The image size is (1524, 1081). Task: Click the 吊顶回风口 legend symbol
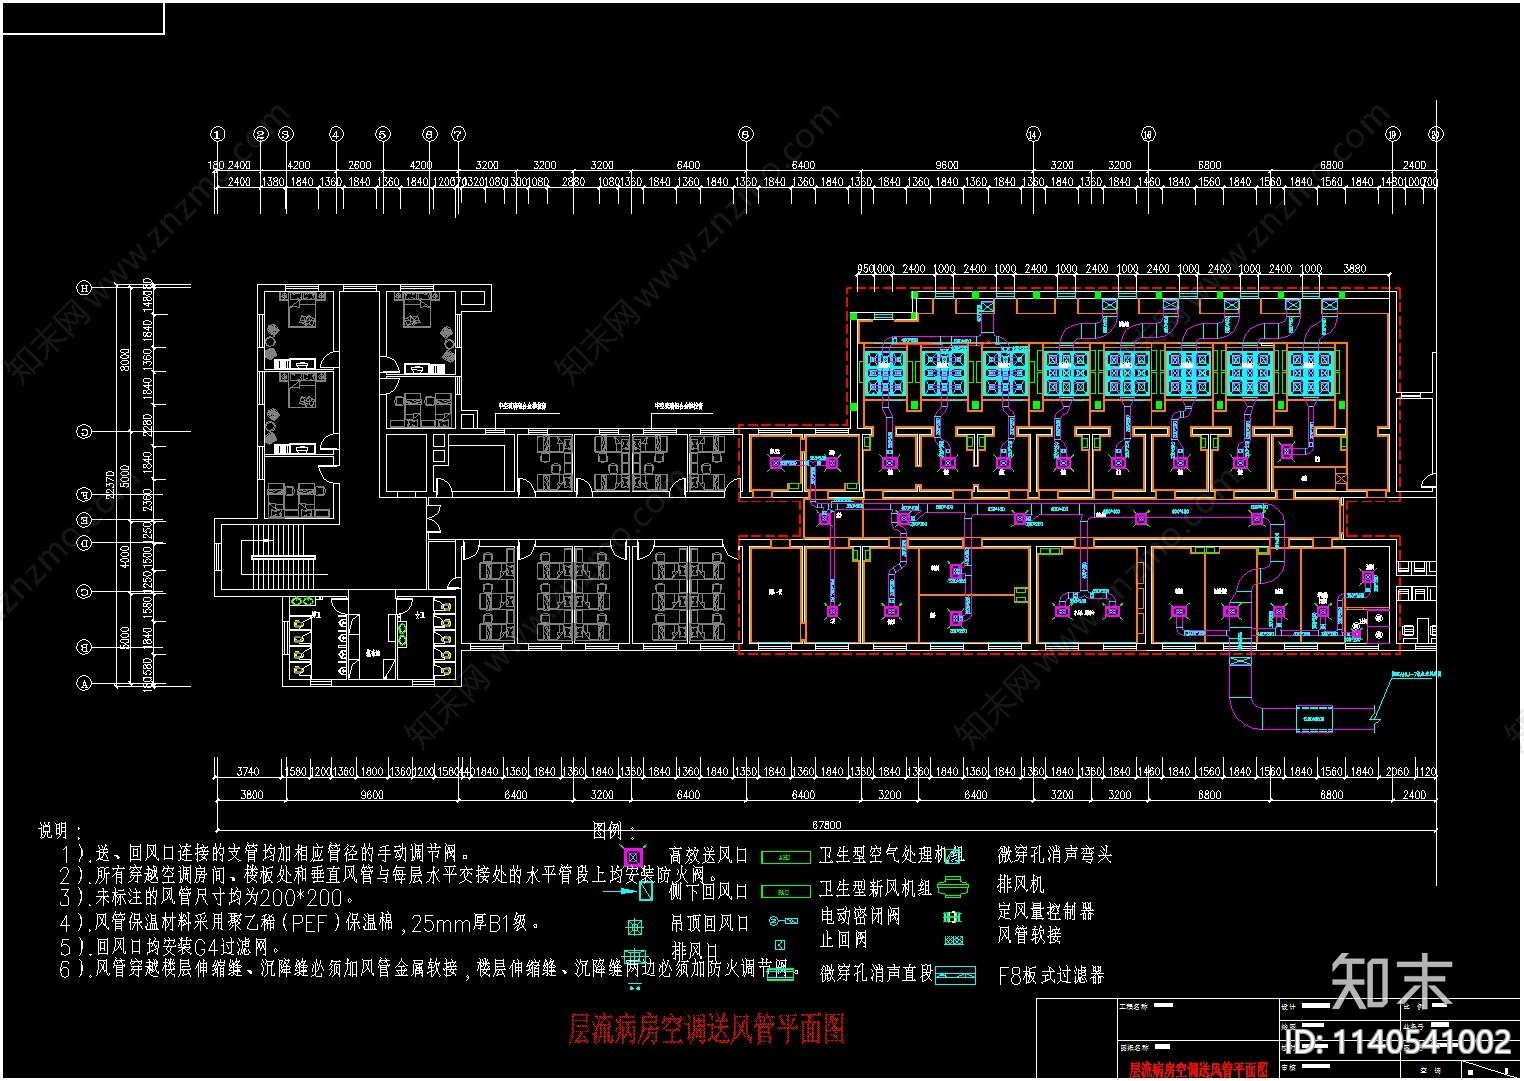634,927
